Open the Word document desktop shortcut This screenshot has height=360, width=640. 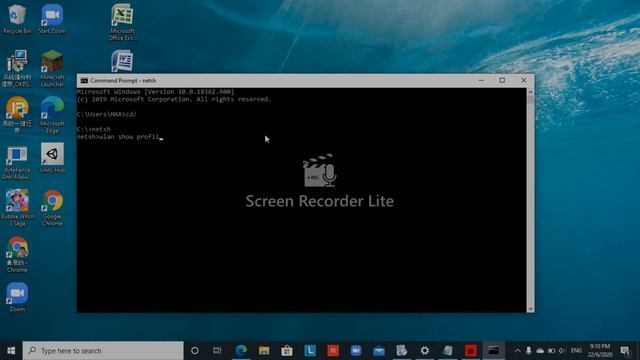coord(122,61)
